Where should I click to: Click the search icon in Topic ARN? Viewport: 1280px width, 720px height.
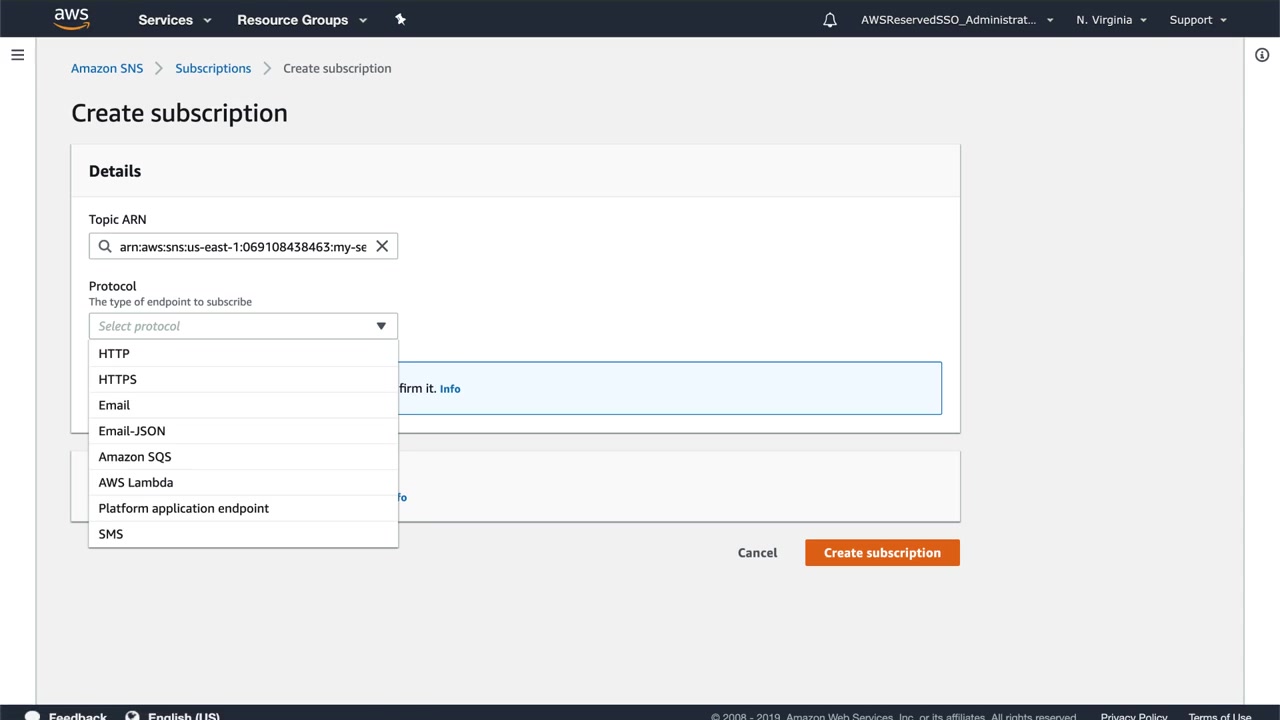pos(105,246)
